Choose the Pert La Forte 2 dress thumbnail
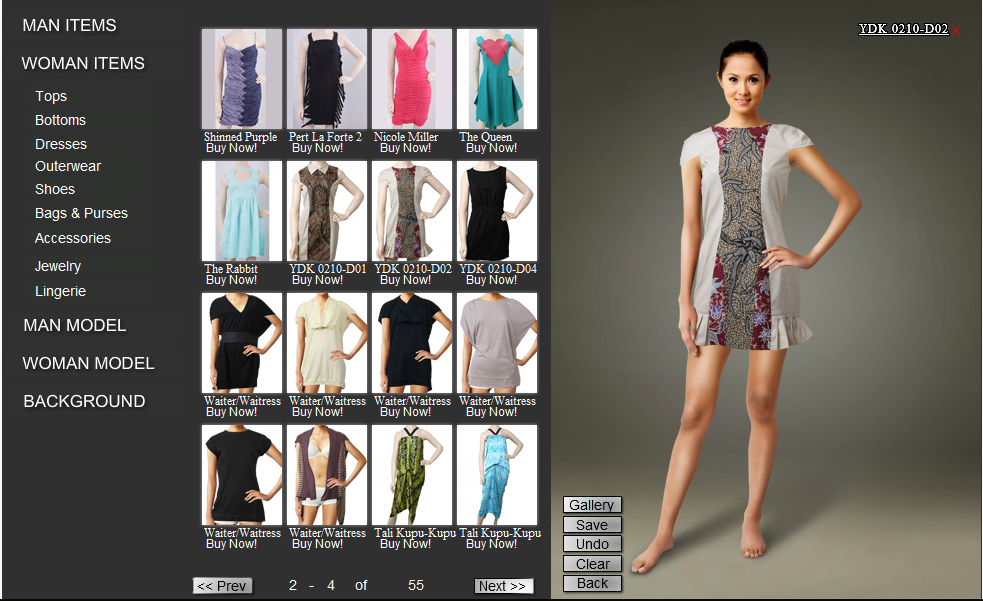The width and height of the screenshot is (983, 601). [327, 79]
